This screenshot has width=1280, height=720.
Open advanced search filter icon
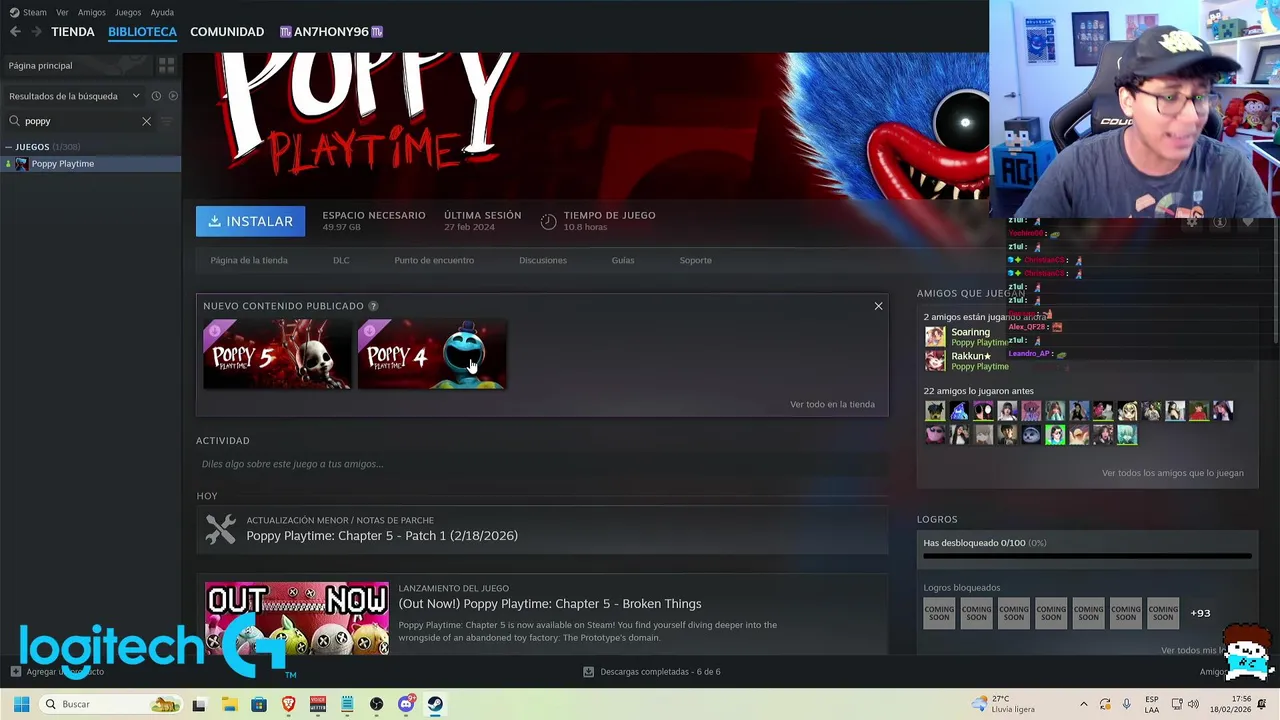click(x=167, y=121)
